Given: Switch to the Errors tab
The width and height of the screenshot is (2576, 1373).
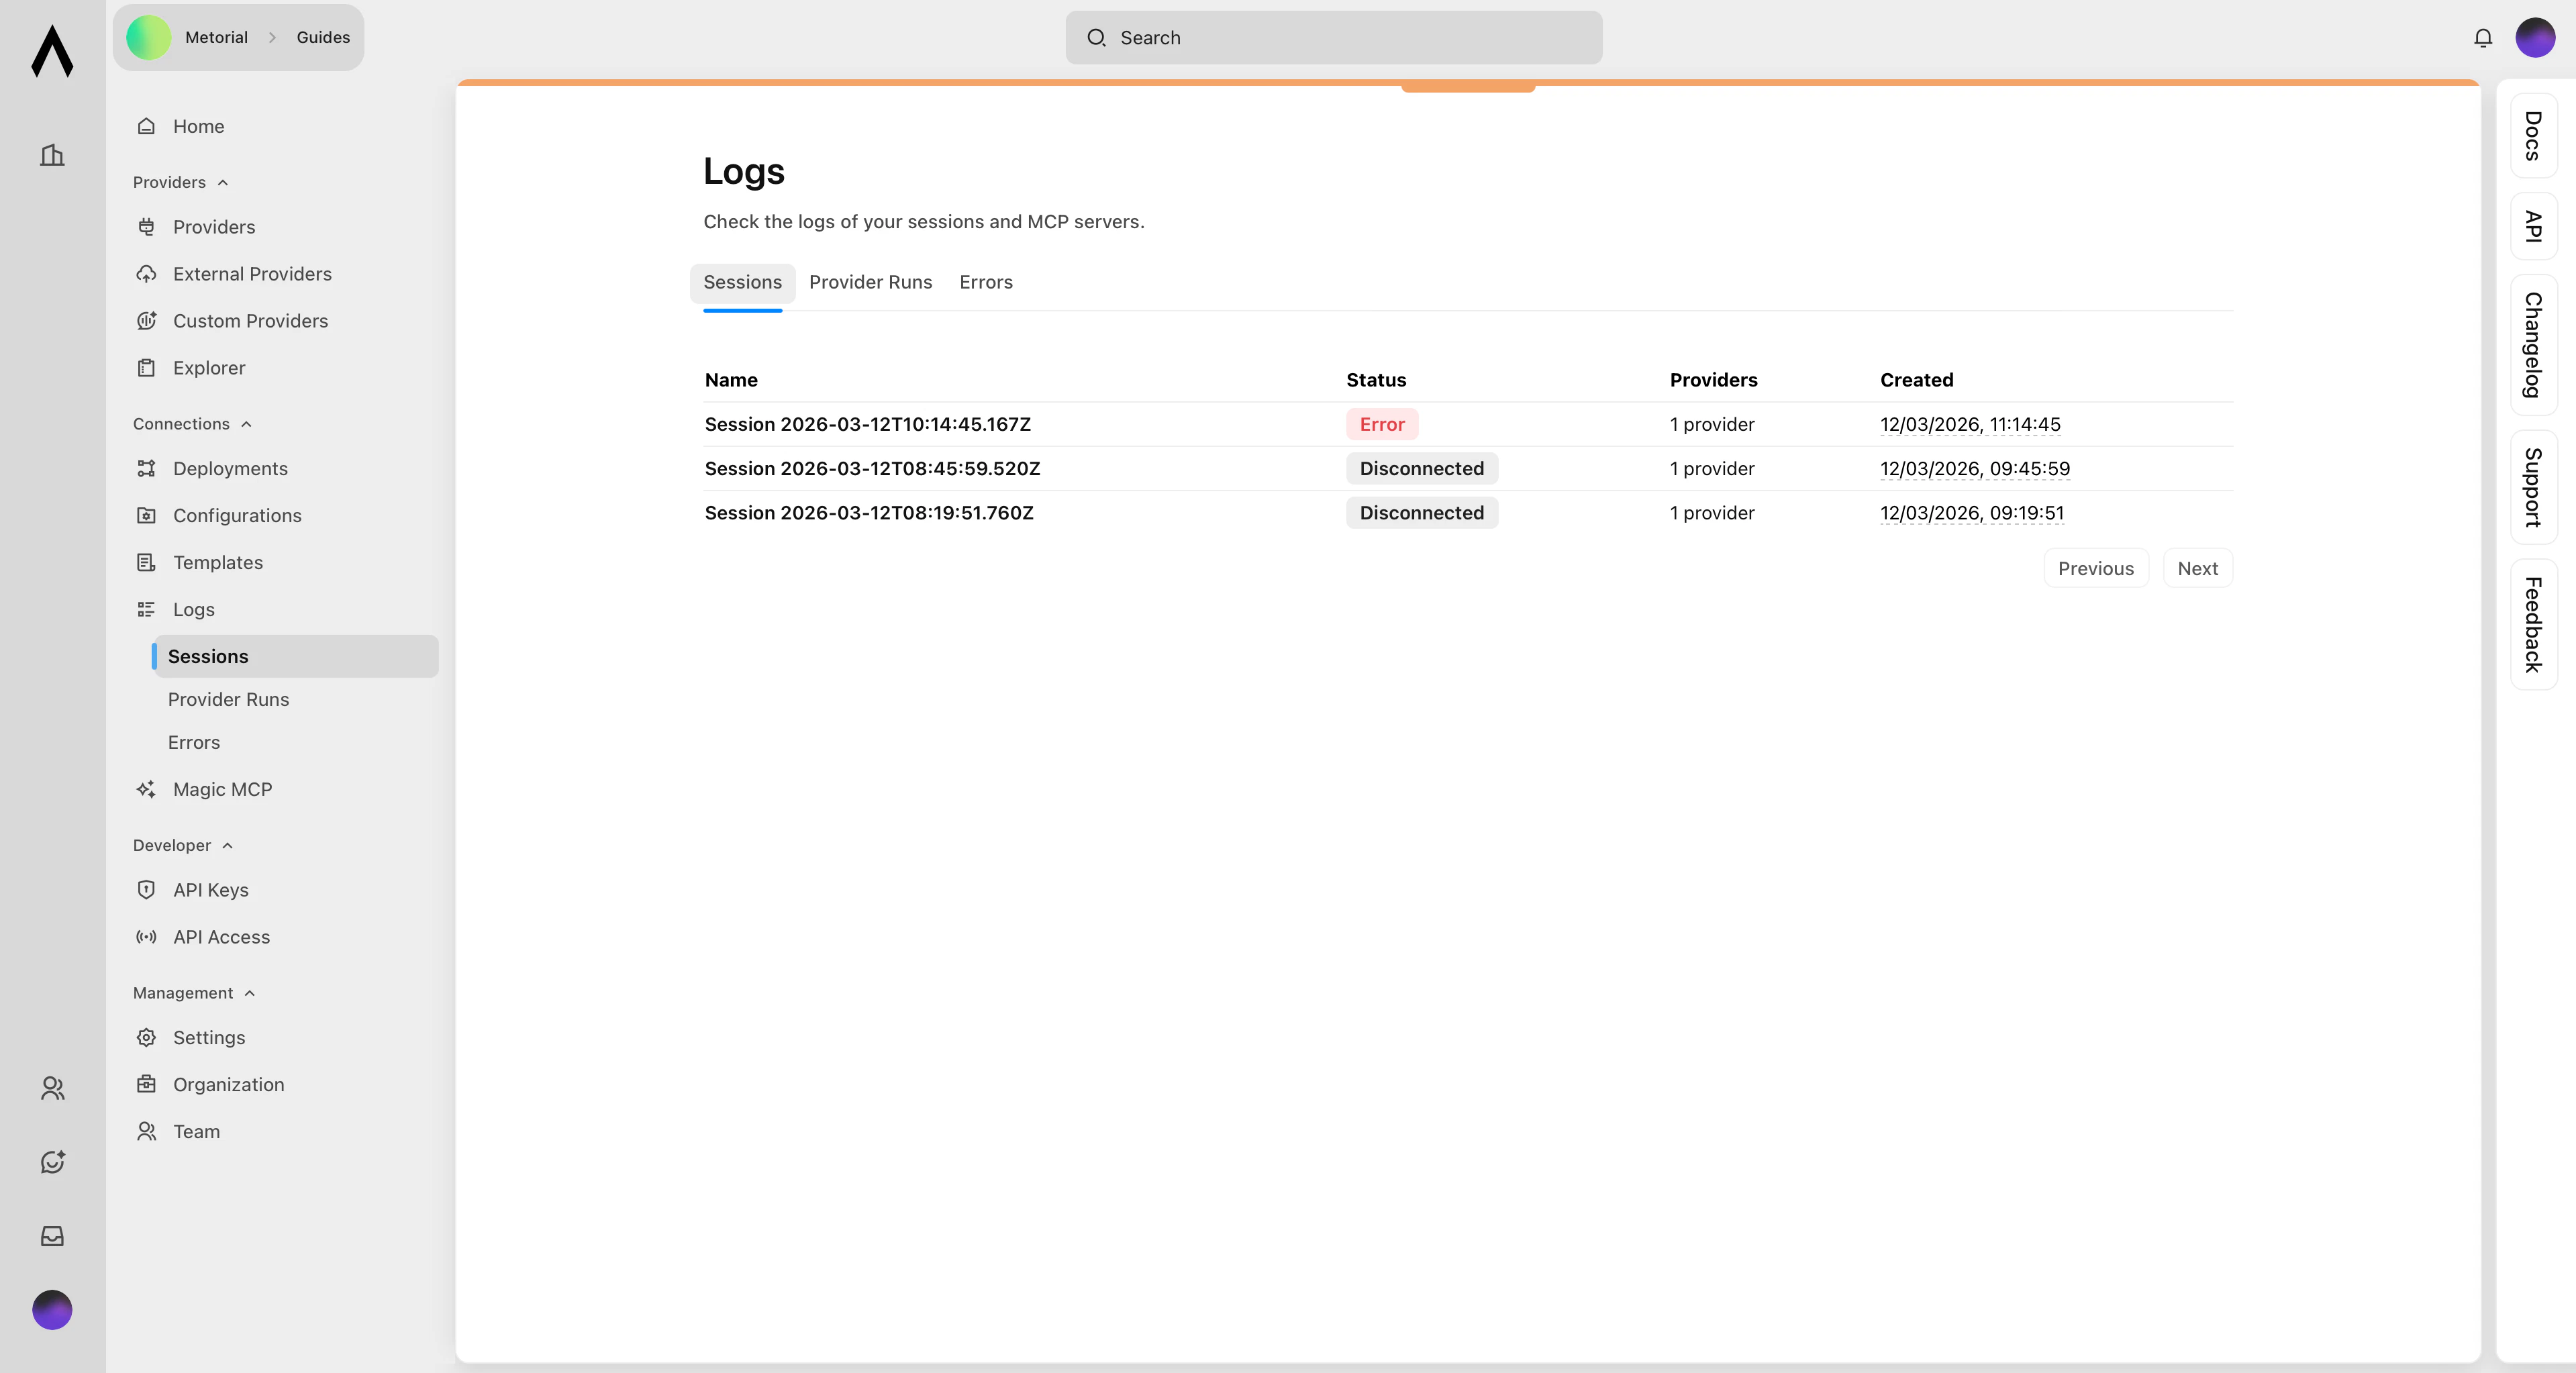Looking at the screenshot, I should 986,282.
